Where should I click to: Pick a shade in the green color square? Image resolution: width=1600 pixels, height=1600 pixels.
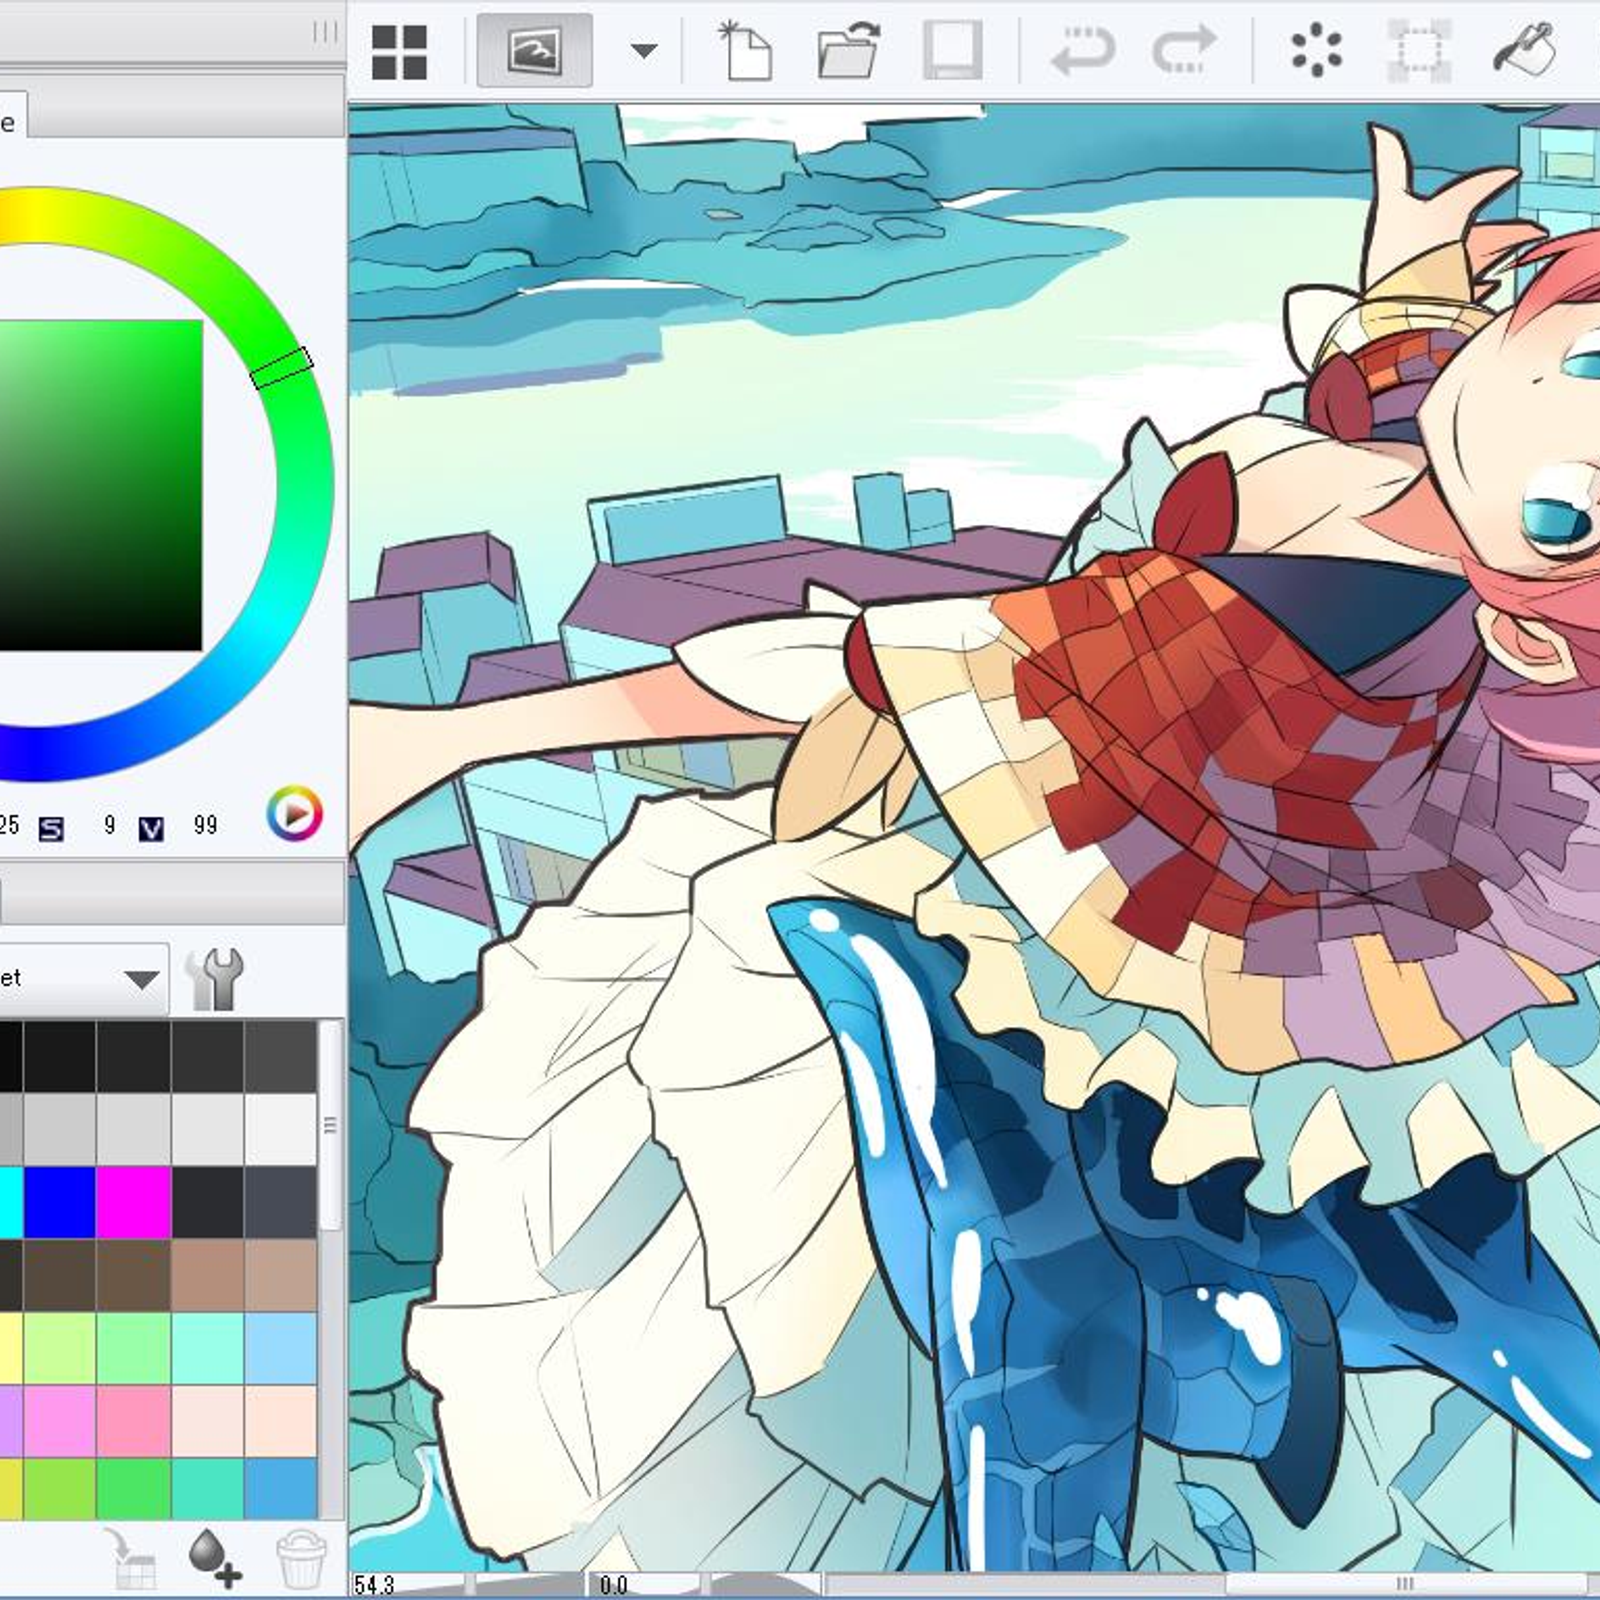point(100,485)
